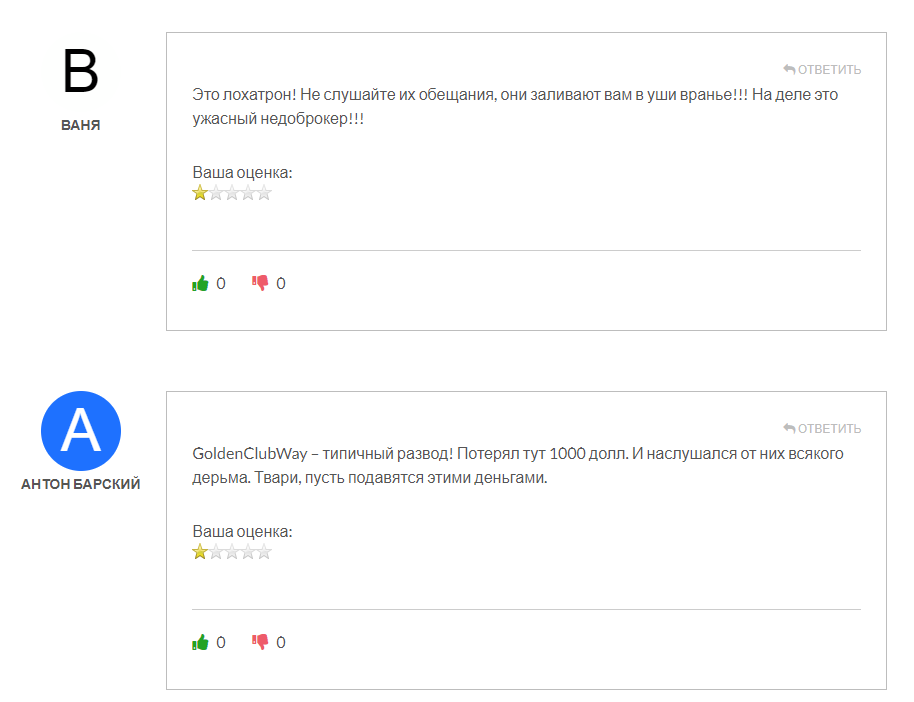Viewport: 914px width, 702px height.
Task: Open the АНТОН БАРСКИЙ username
Action: pos(80,484)
